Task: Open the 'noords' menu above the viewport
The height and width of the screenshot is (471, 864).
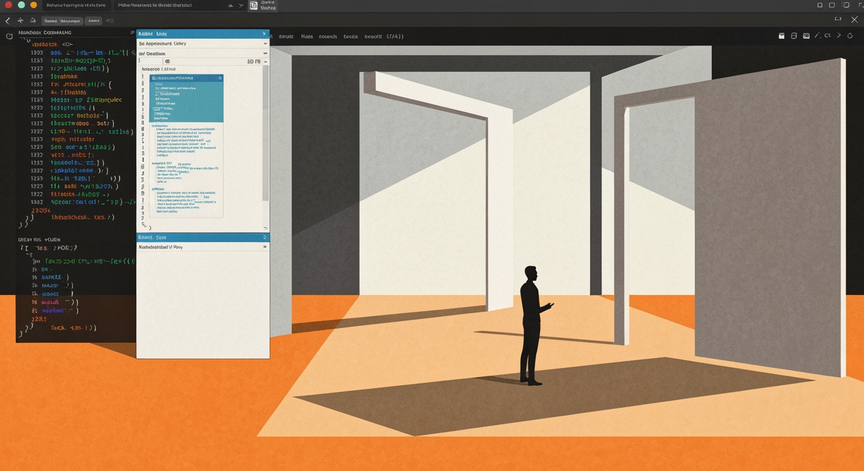Action: (328, 36)
